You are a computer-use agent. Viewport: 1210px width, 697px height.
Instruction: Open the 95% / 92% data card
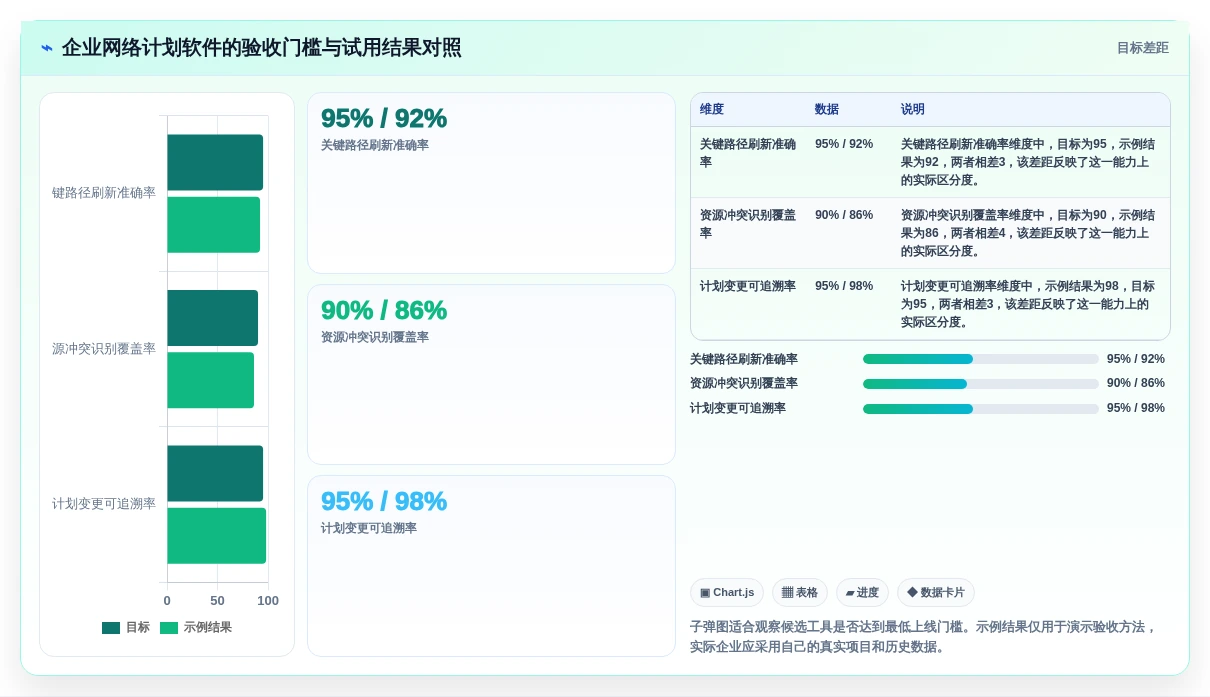pyautogui.click(x=491, y=183)
